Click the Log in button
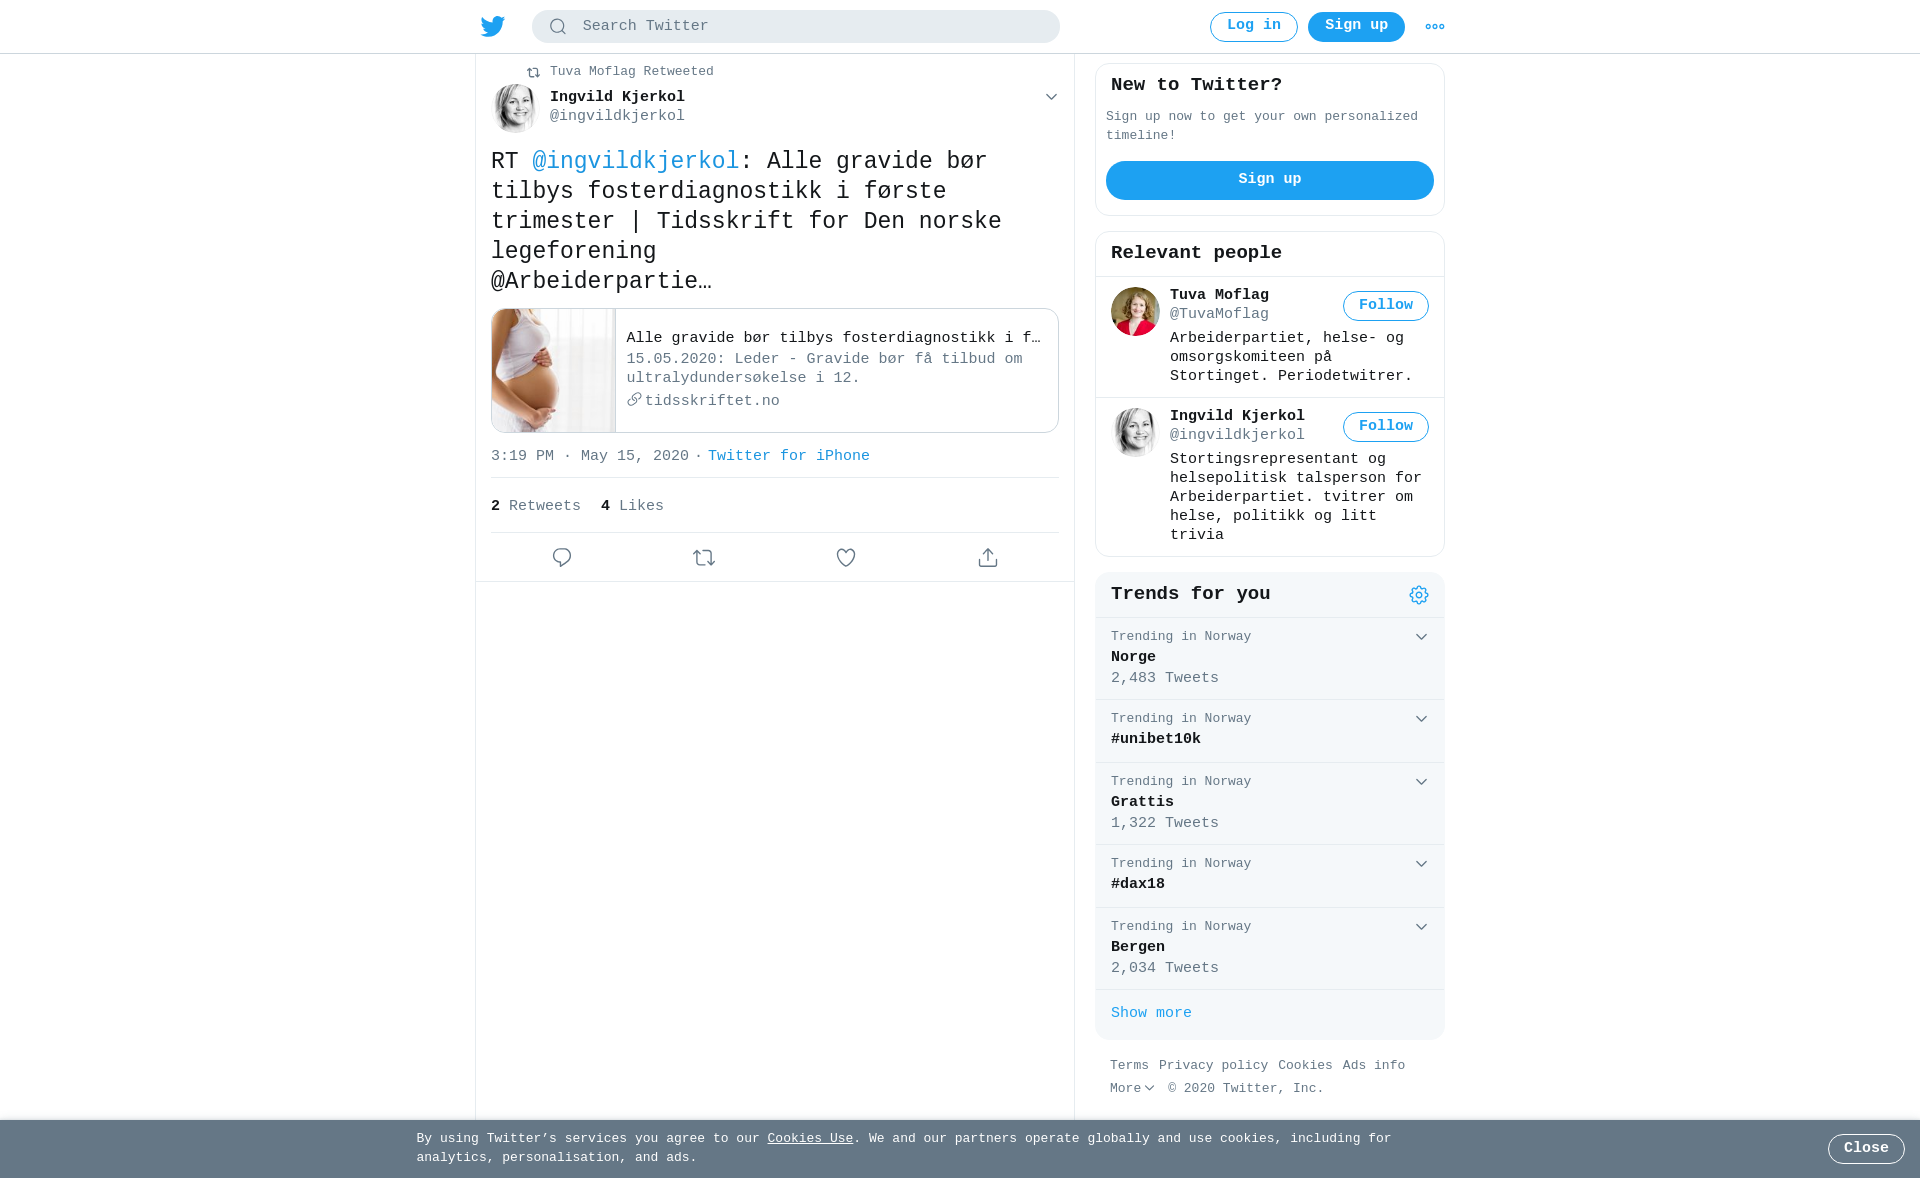Screen dimensions: 1920x1178 pyautogui.click(x=1254, y=27)
